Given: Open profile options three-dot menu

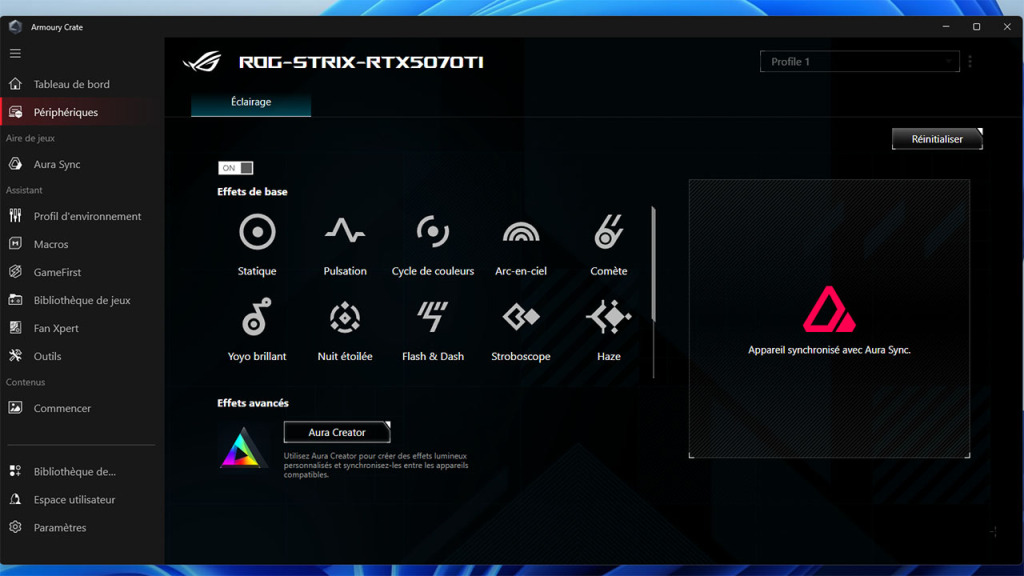Looking at the screenshot, I should pyautogui.click(x=970, y=61).
